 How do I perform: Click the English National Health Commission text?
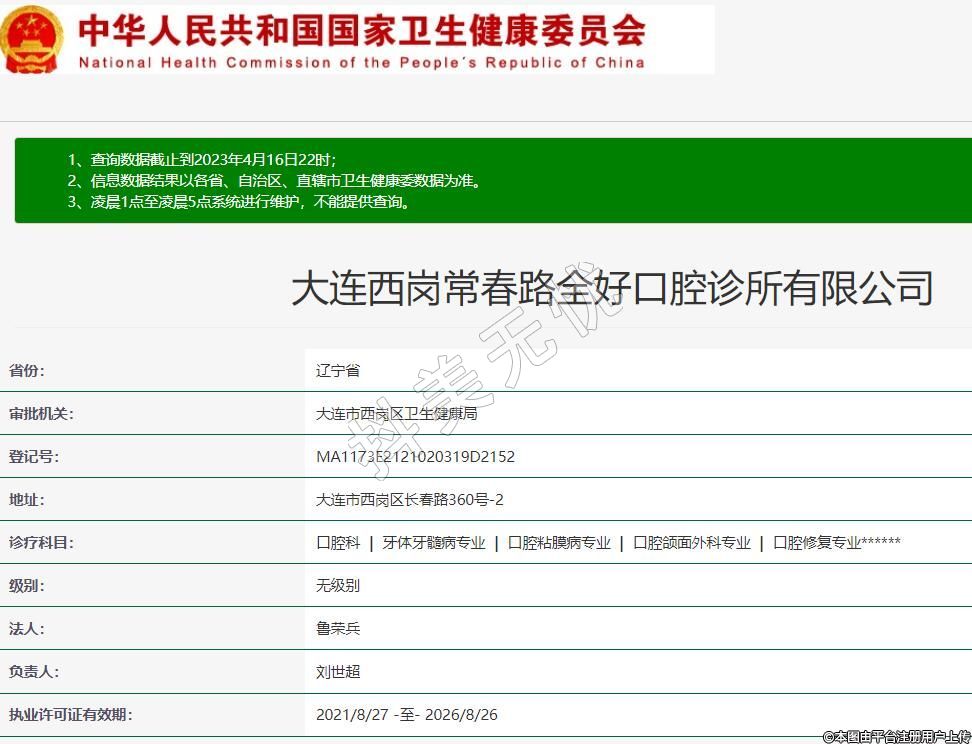[361, 62]
